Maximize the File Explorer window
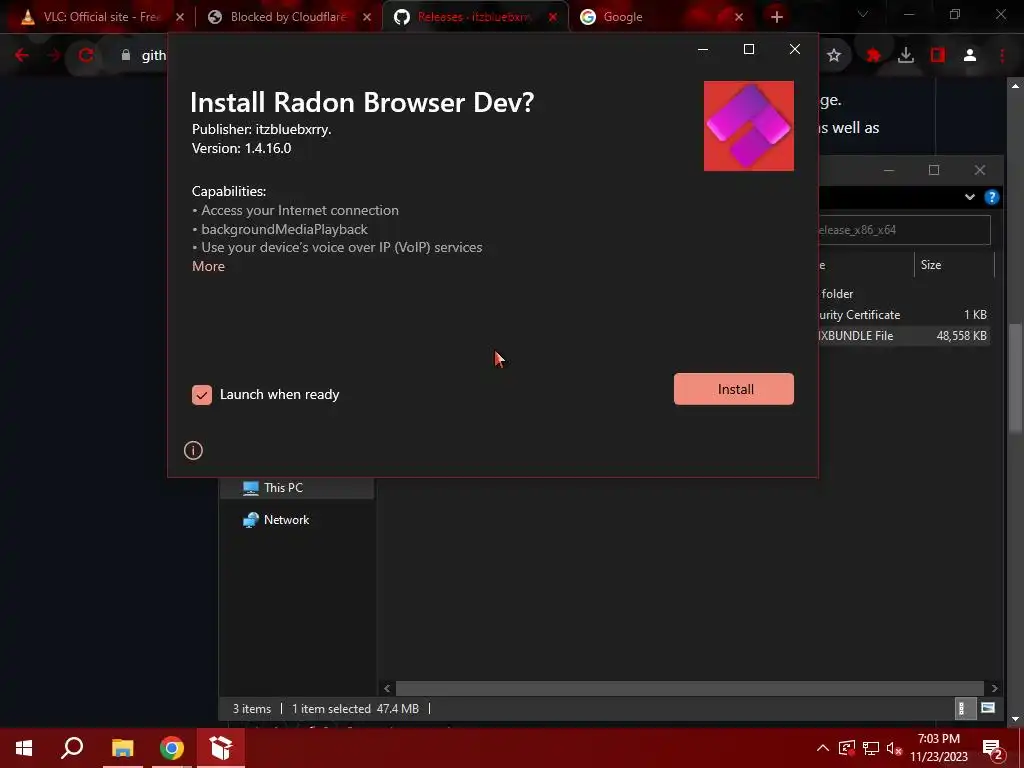The height and width of the screenshot is (768, 1024). click(x=934, y=170)
